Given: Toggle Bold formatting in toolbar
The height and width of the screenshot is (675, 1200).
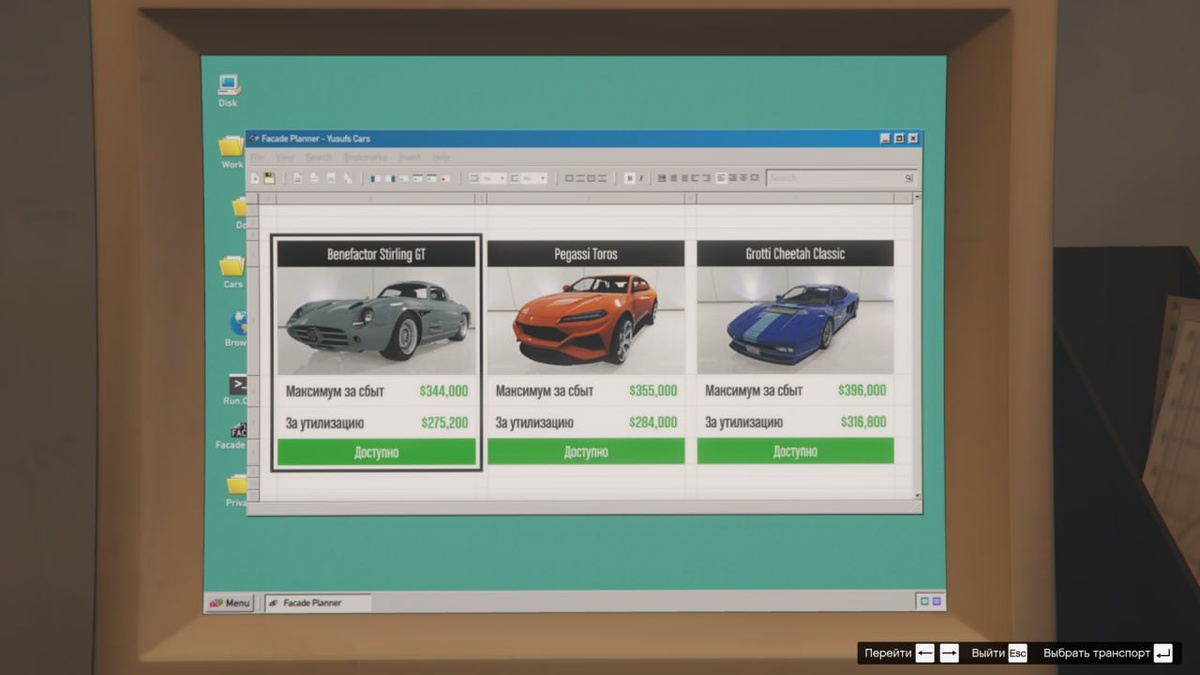Looking at the screenshot, I should click(x=630, y=178).
